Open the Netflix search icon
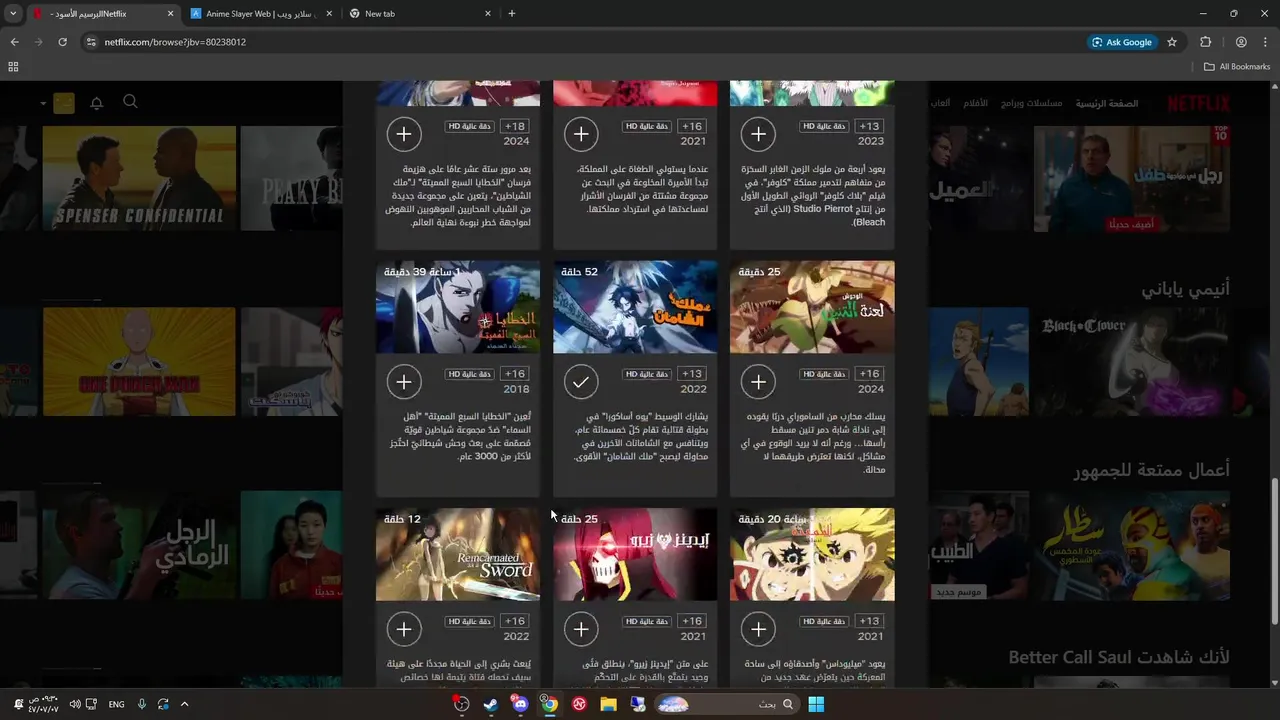This screenshot has height=720, width=1280. click(130, 102)
